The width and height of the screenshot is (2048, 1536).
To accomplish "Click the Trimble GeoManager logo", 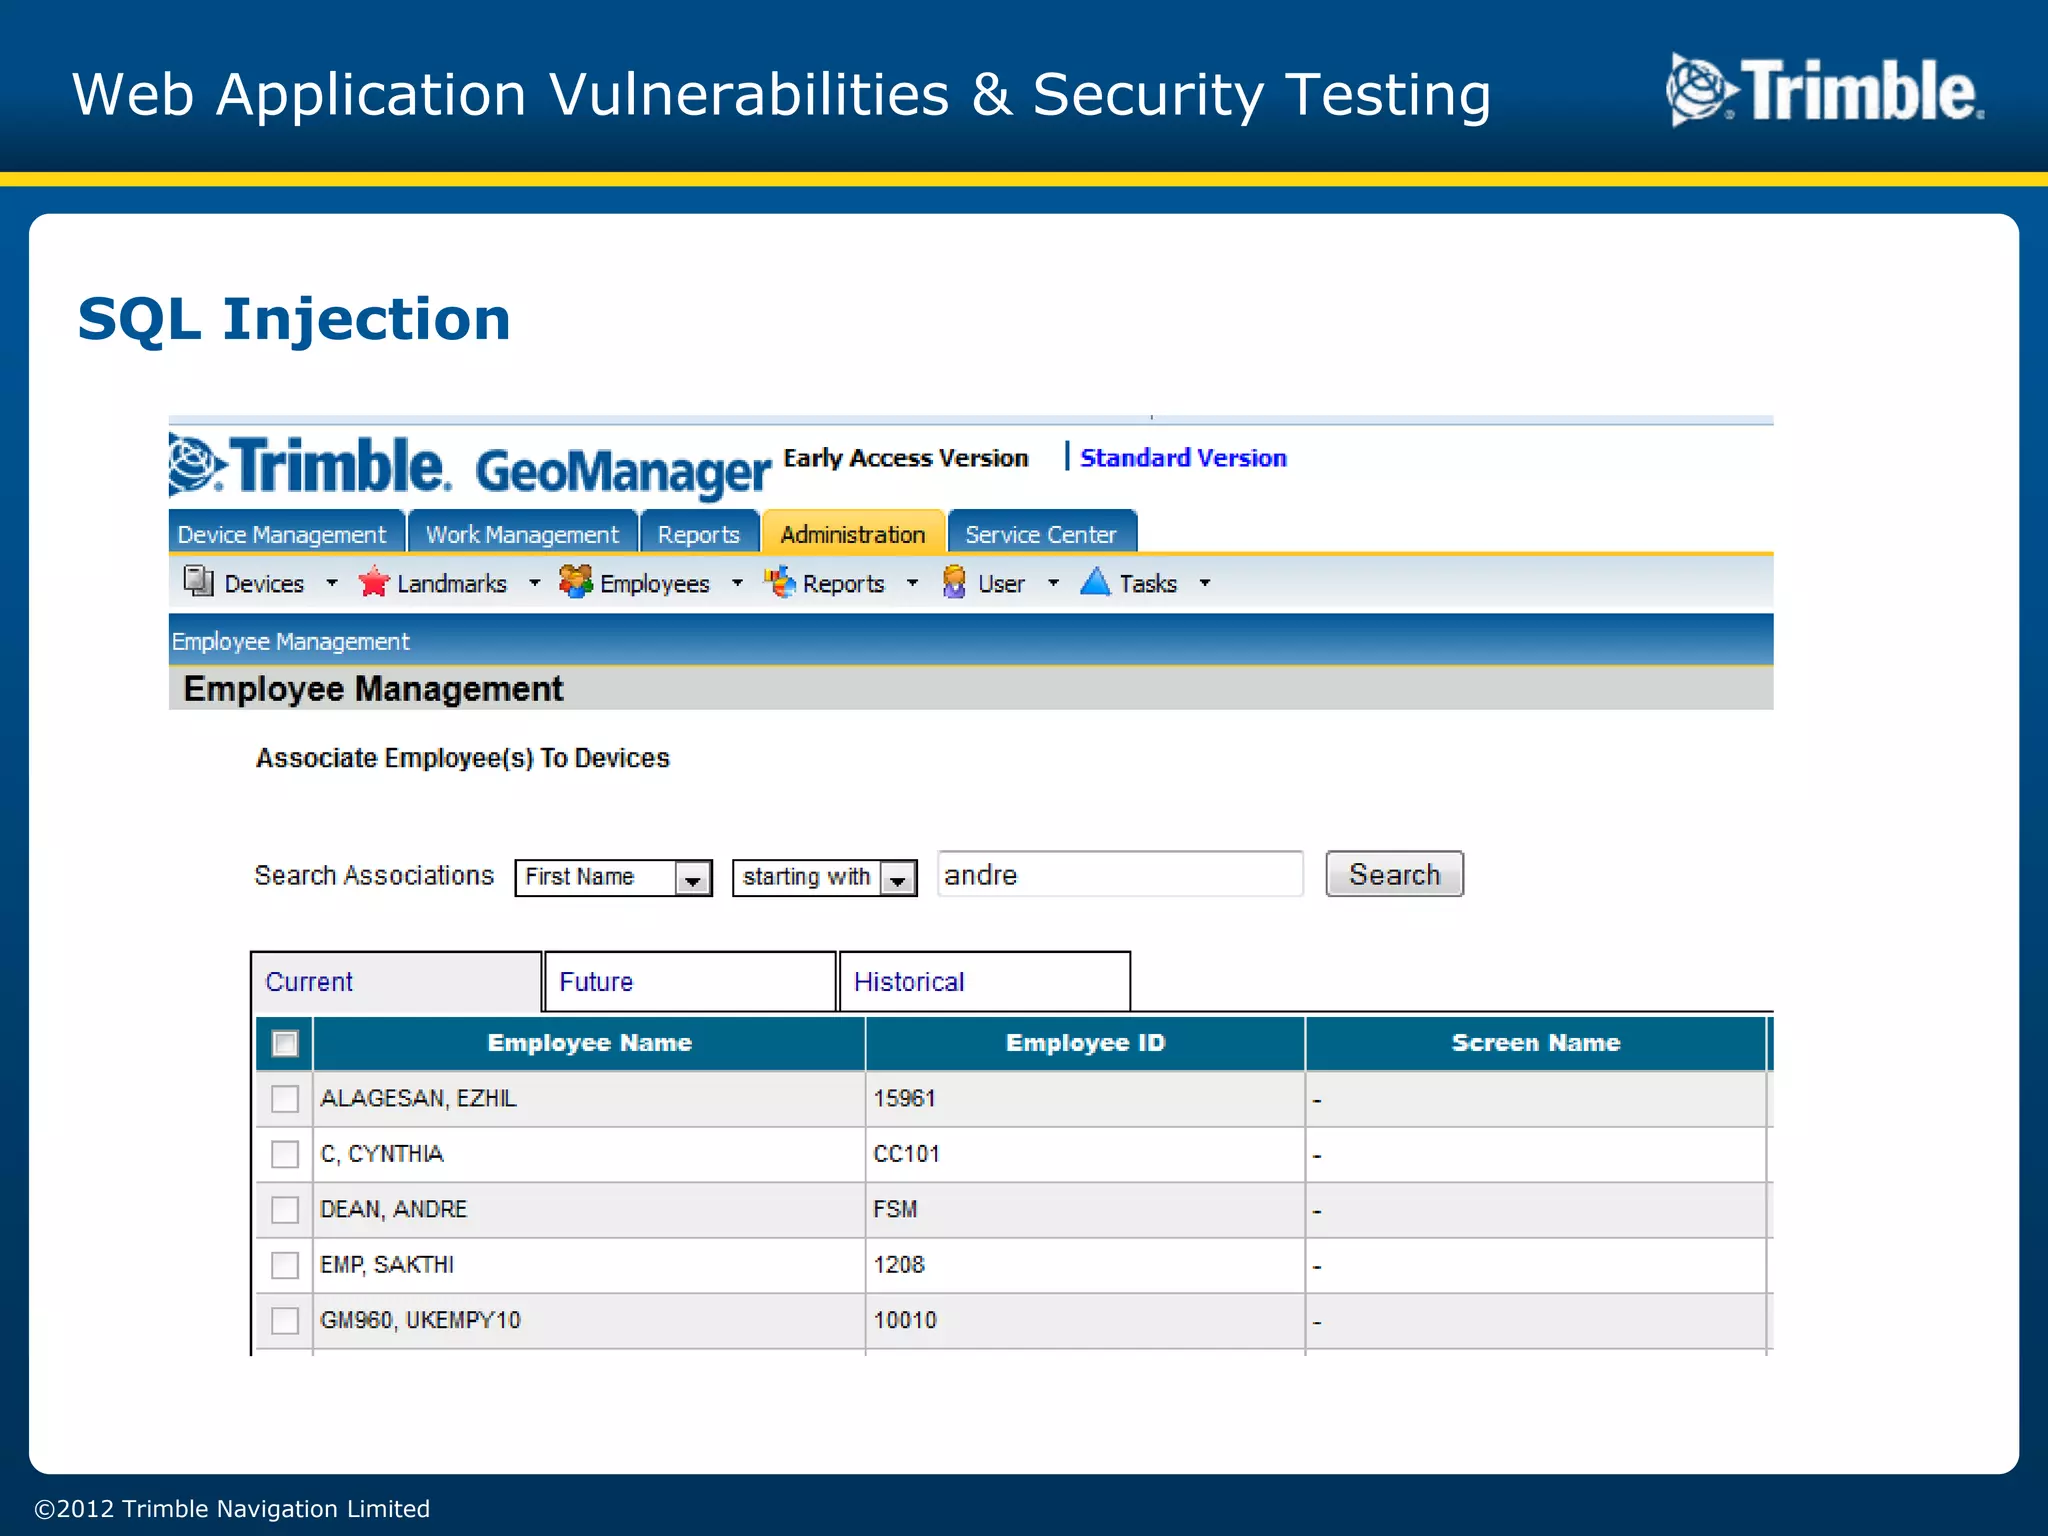I will [x=469, y=467].
